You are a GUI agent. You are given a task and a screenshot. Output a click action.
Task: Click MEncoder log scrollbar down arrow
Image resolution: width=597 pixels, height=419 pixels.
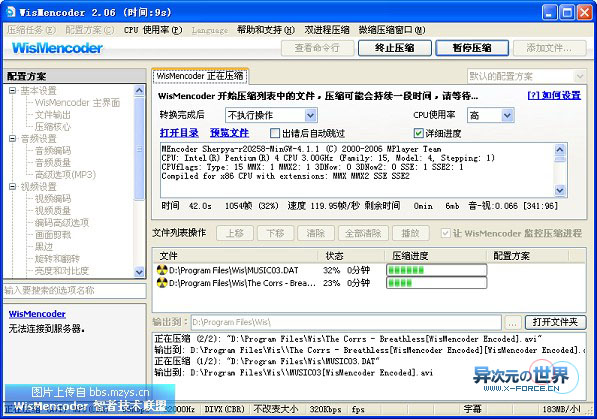tap(560, 190)
